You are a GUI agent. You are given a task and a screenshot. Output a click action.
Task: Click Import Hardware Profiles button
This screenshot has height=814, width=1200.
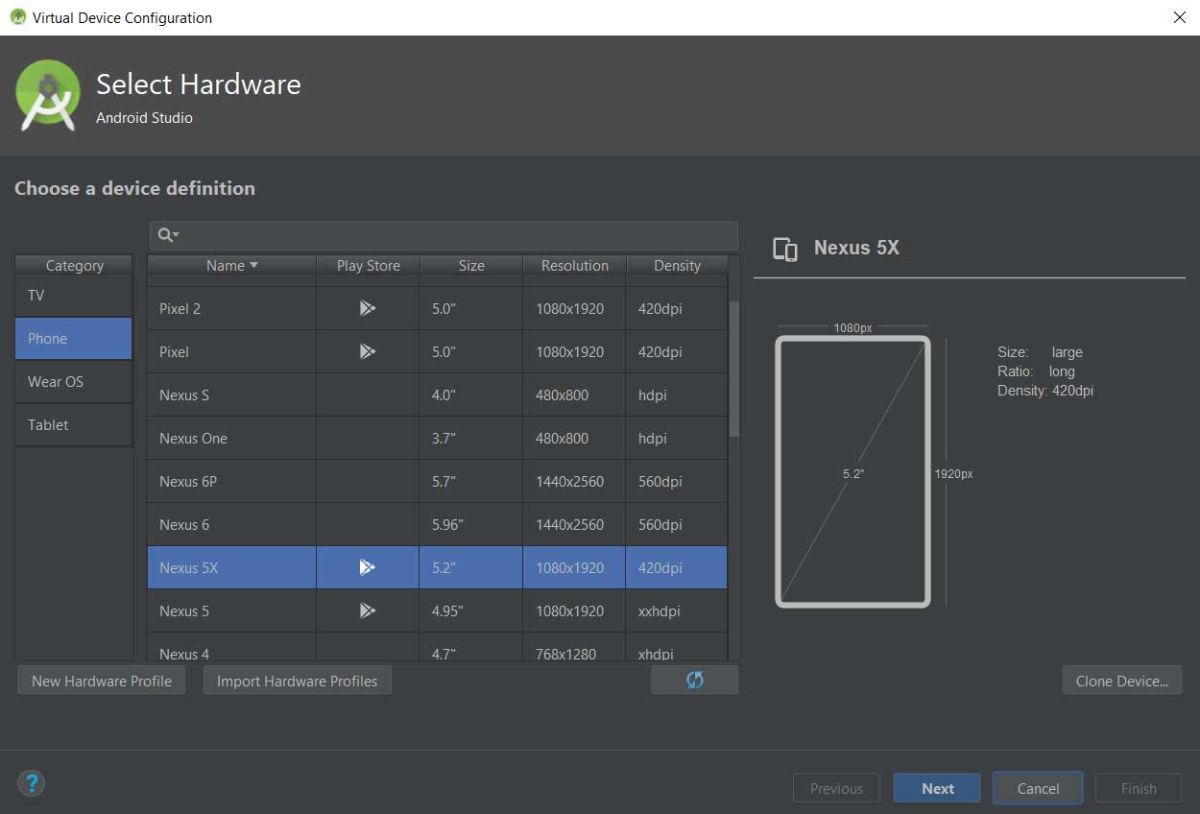[297, 681]
